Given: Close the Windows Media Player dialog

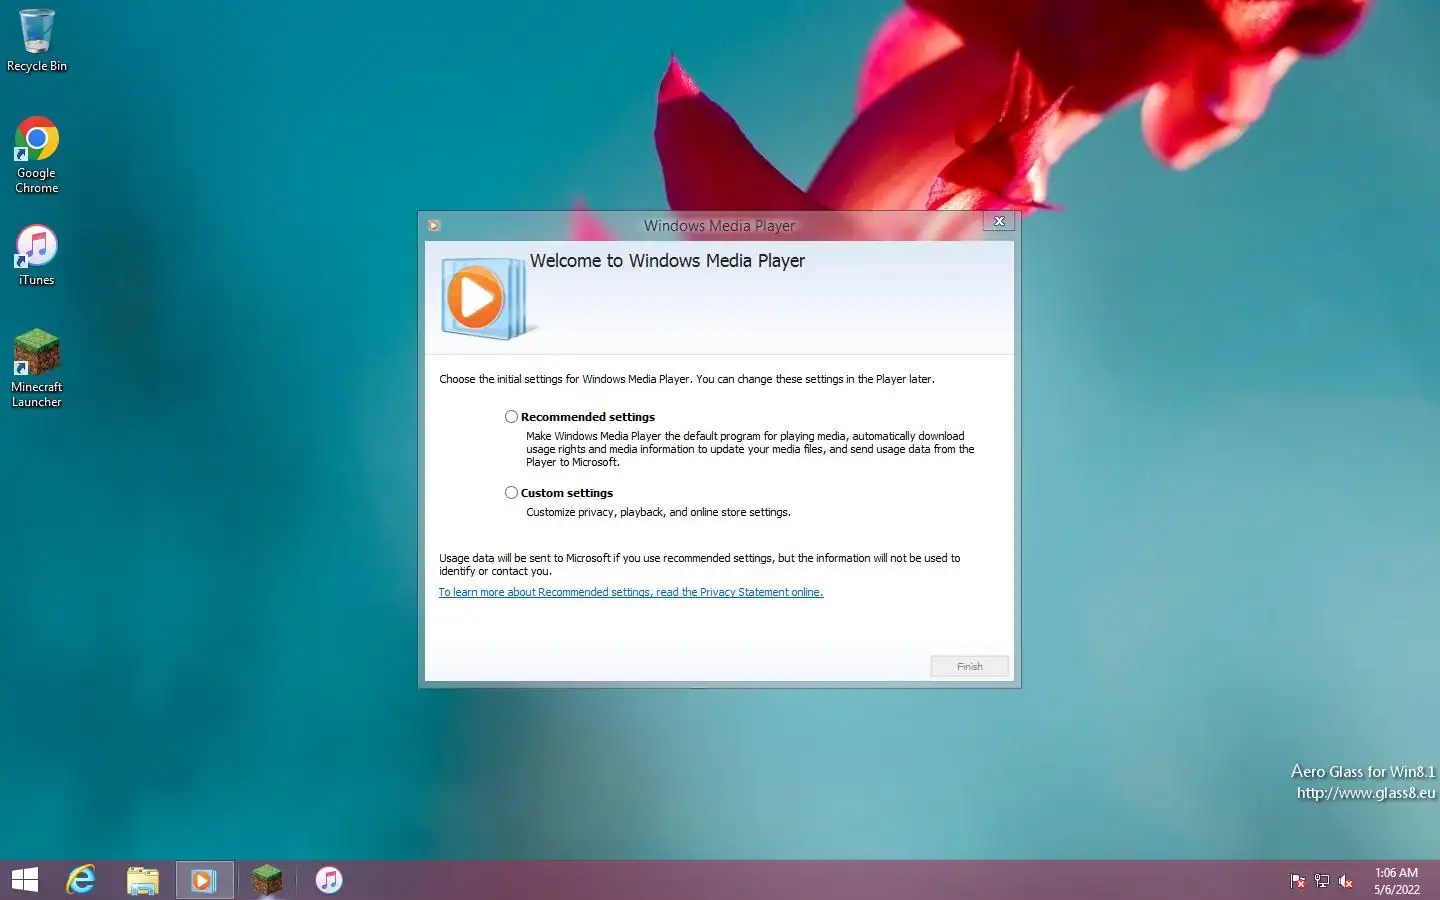Looking at the screenshot, I should 999,221.
